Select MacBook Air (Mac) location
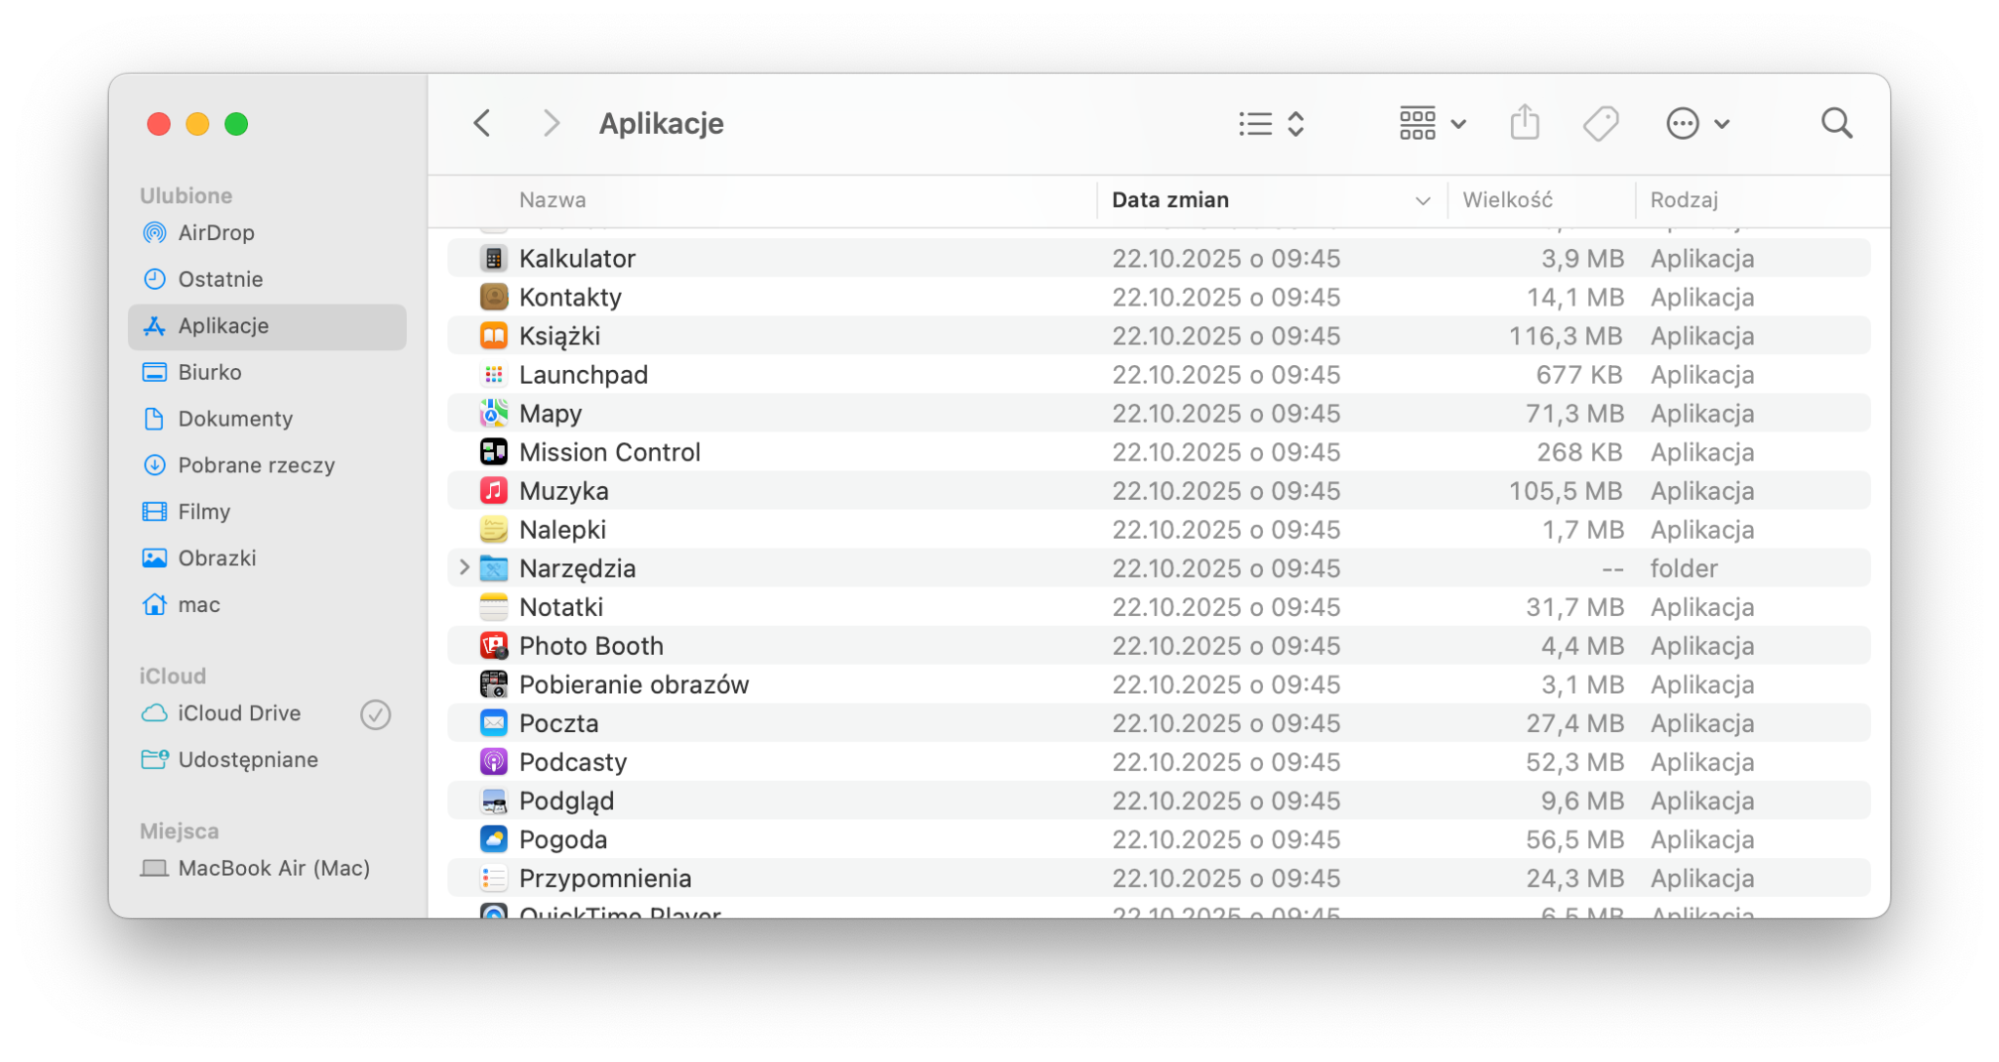 [x=267, y=868]
